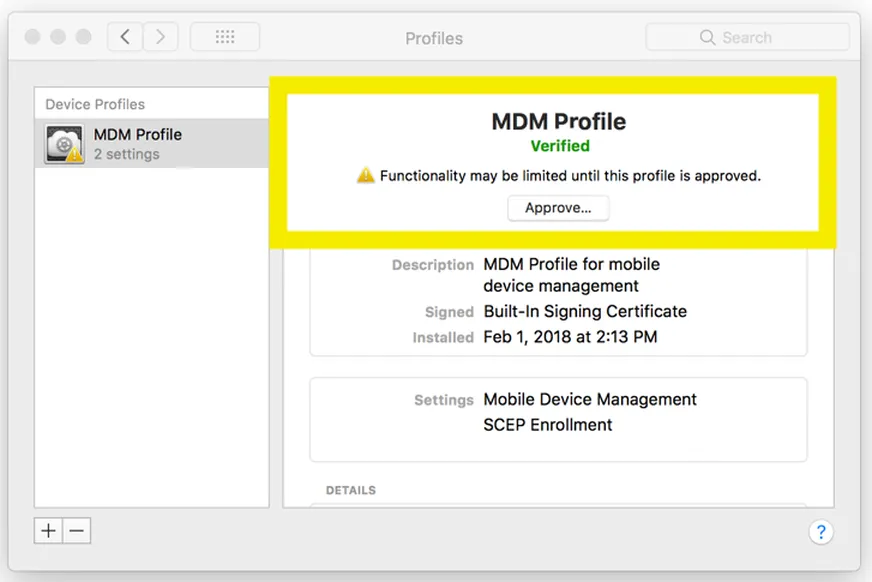Click the Back navigation arrow
The image size is (872, 582).
tap(124, 36)
